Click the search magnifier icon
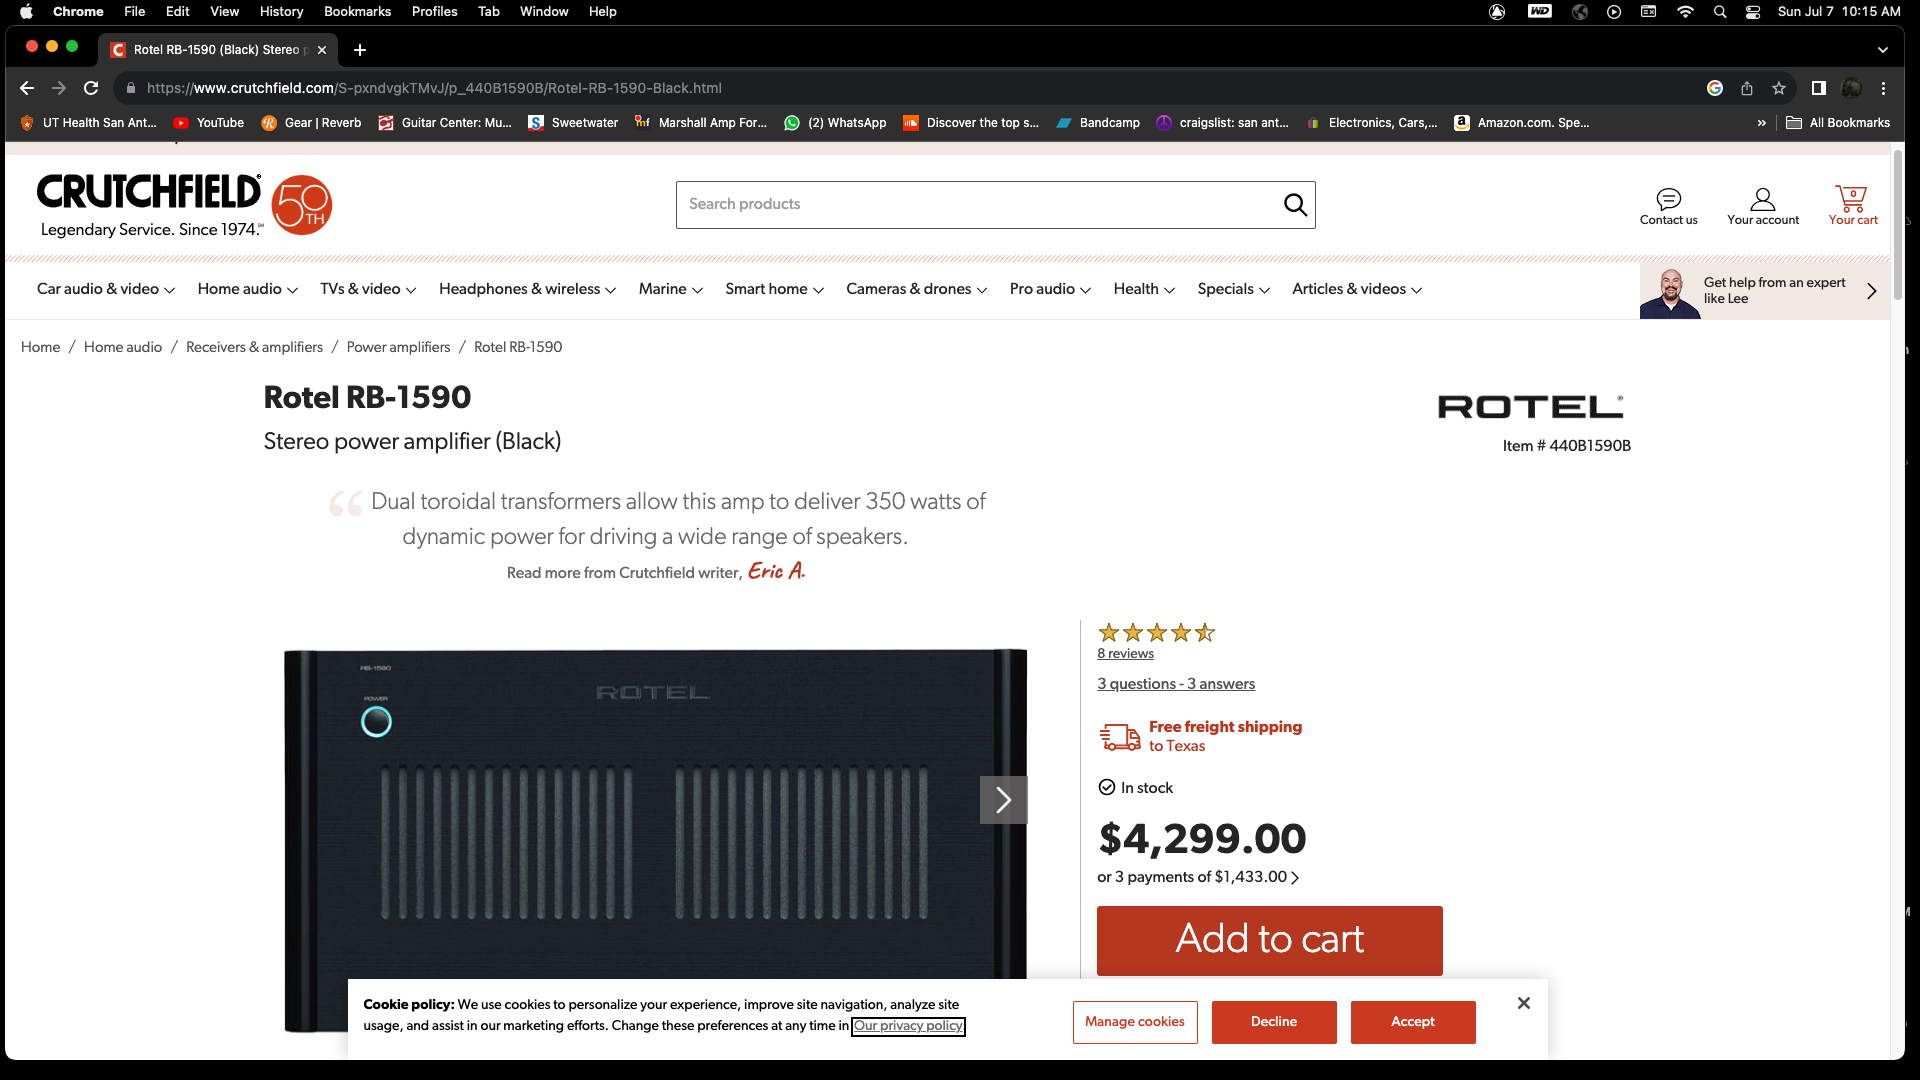This screenshot has height=1080, width=1920. pos(1295,205)
